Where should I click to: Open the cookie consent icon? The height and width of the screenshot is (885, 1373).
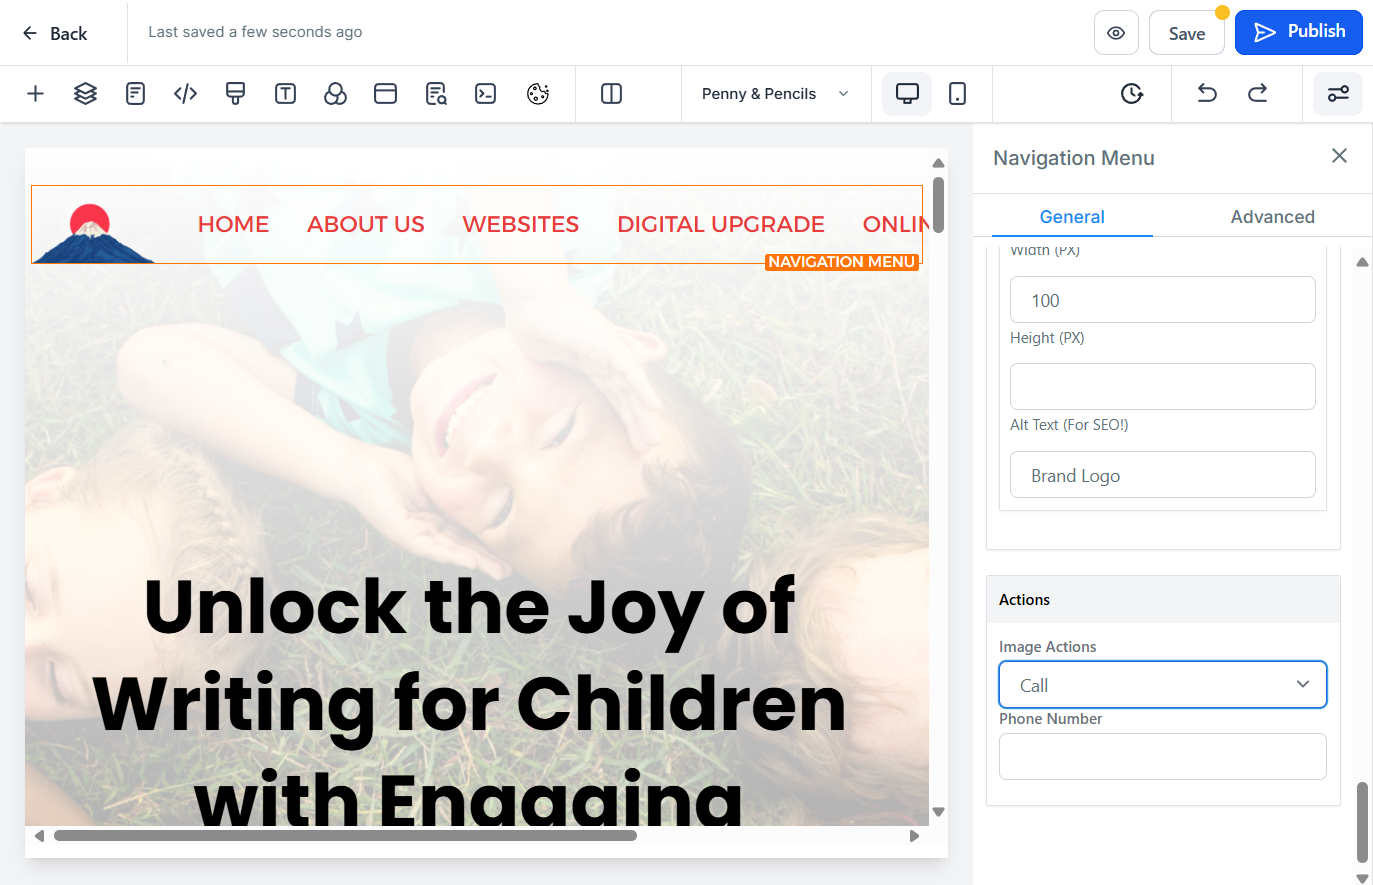coord(538,94)
